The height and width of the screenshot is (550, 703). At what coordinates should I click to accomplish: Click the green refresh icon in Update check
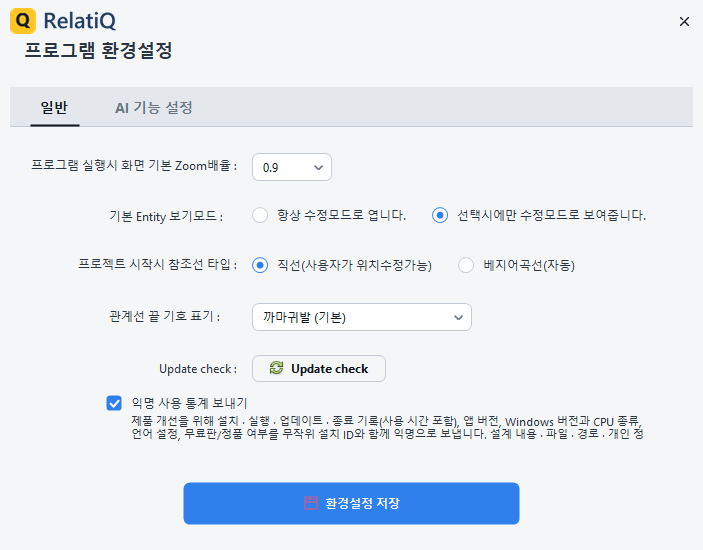[x=276, y=368]
